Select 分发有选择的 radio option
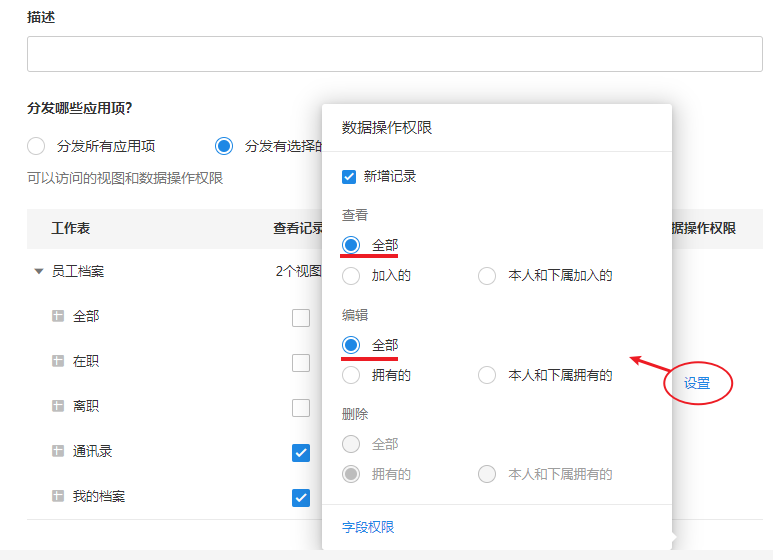Viewport: 773px width, 560px height. (225, 146)
